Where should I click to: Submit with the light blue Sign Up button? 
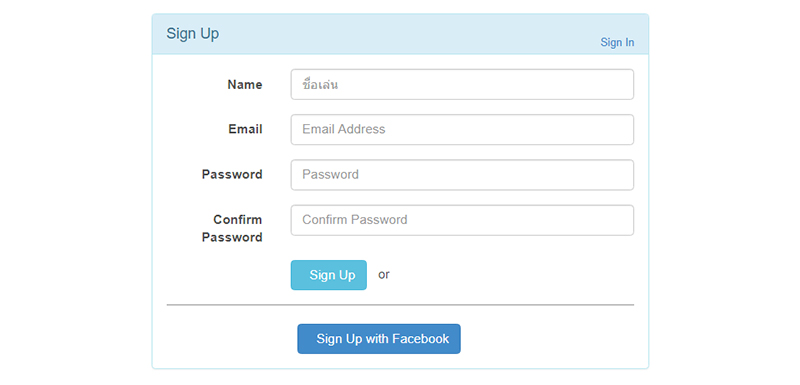[x=329, y=275]
